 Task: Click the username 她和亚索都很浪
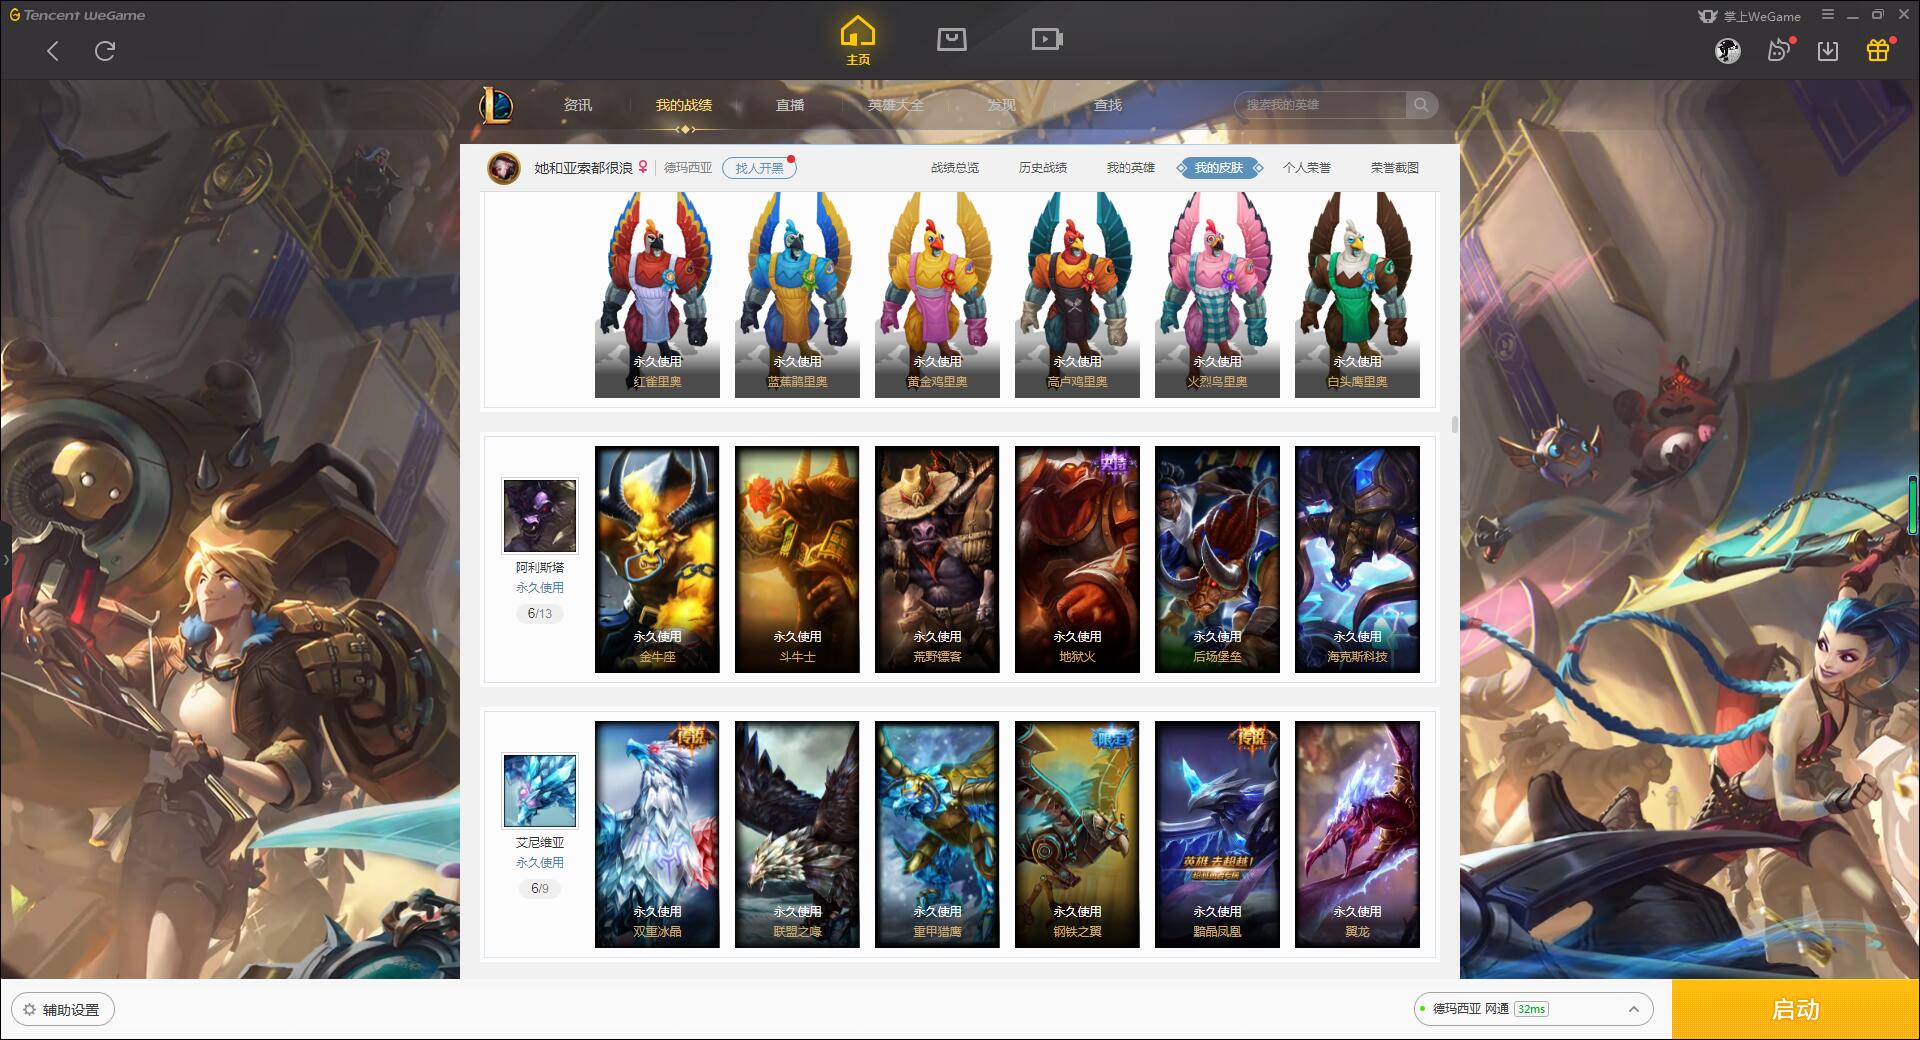[583, 168]
